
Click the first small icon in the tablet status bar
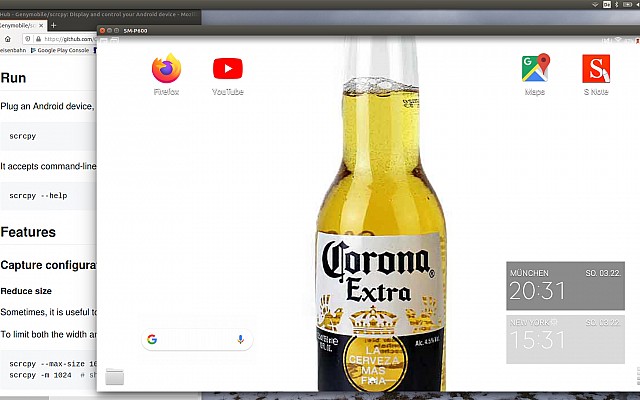click(104, 40)
